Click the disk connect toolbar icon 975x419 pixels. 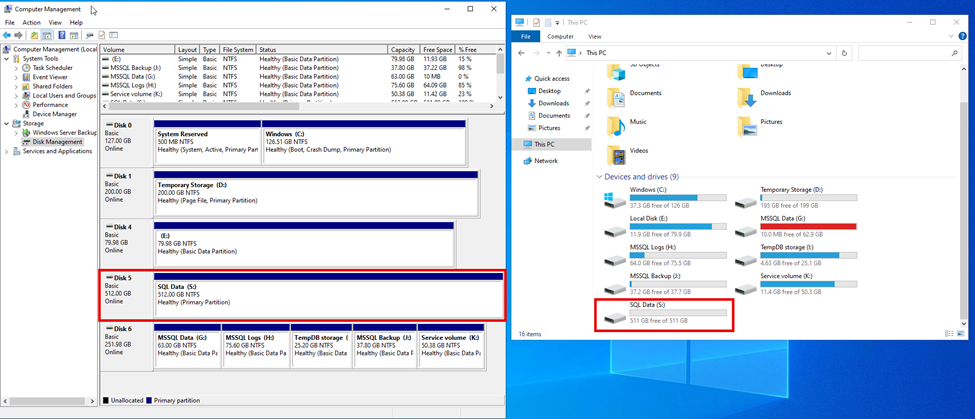pyautogui.click(x=90, y=35)
